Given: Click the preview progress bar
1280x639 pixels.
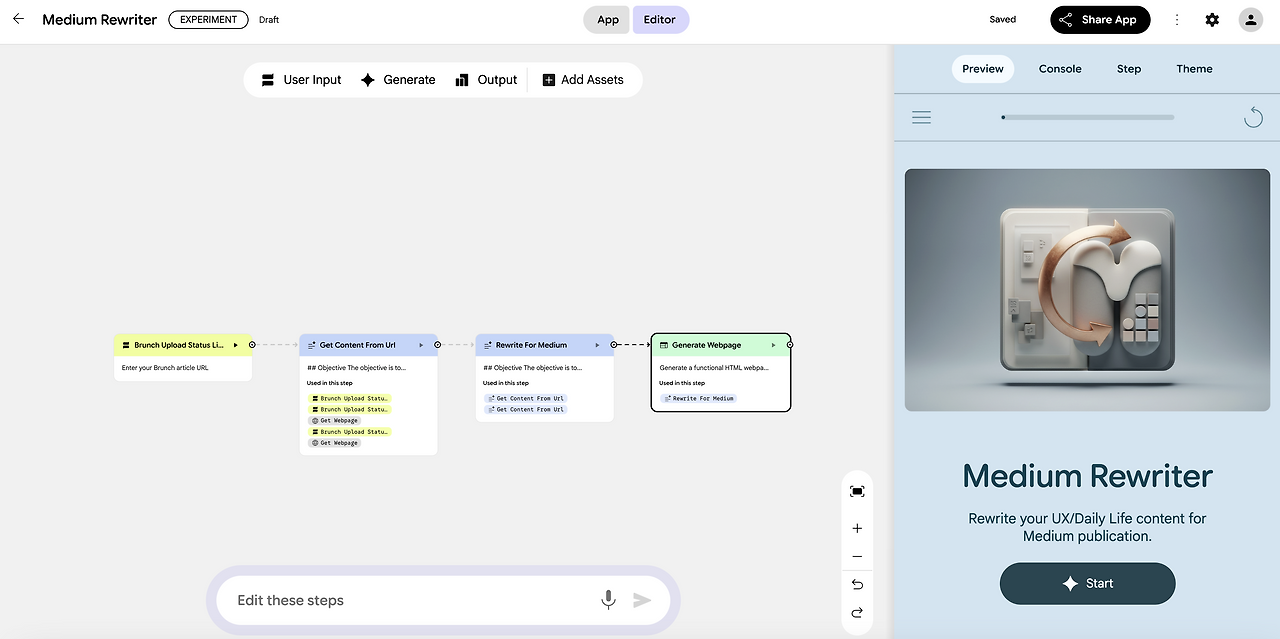Looking at the screenshot, I should pos(1088,117).
